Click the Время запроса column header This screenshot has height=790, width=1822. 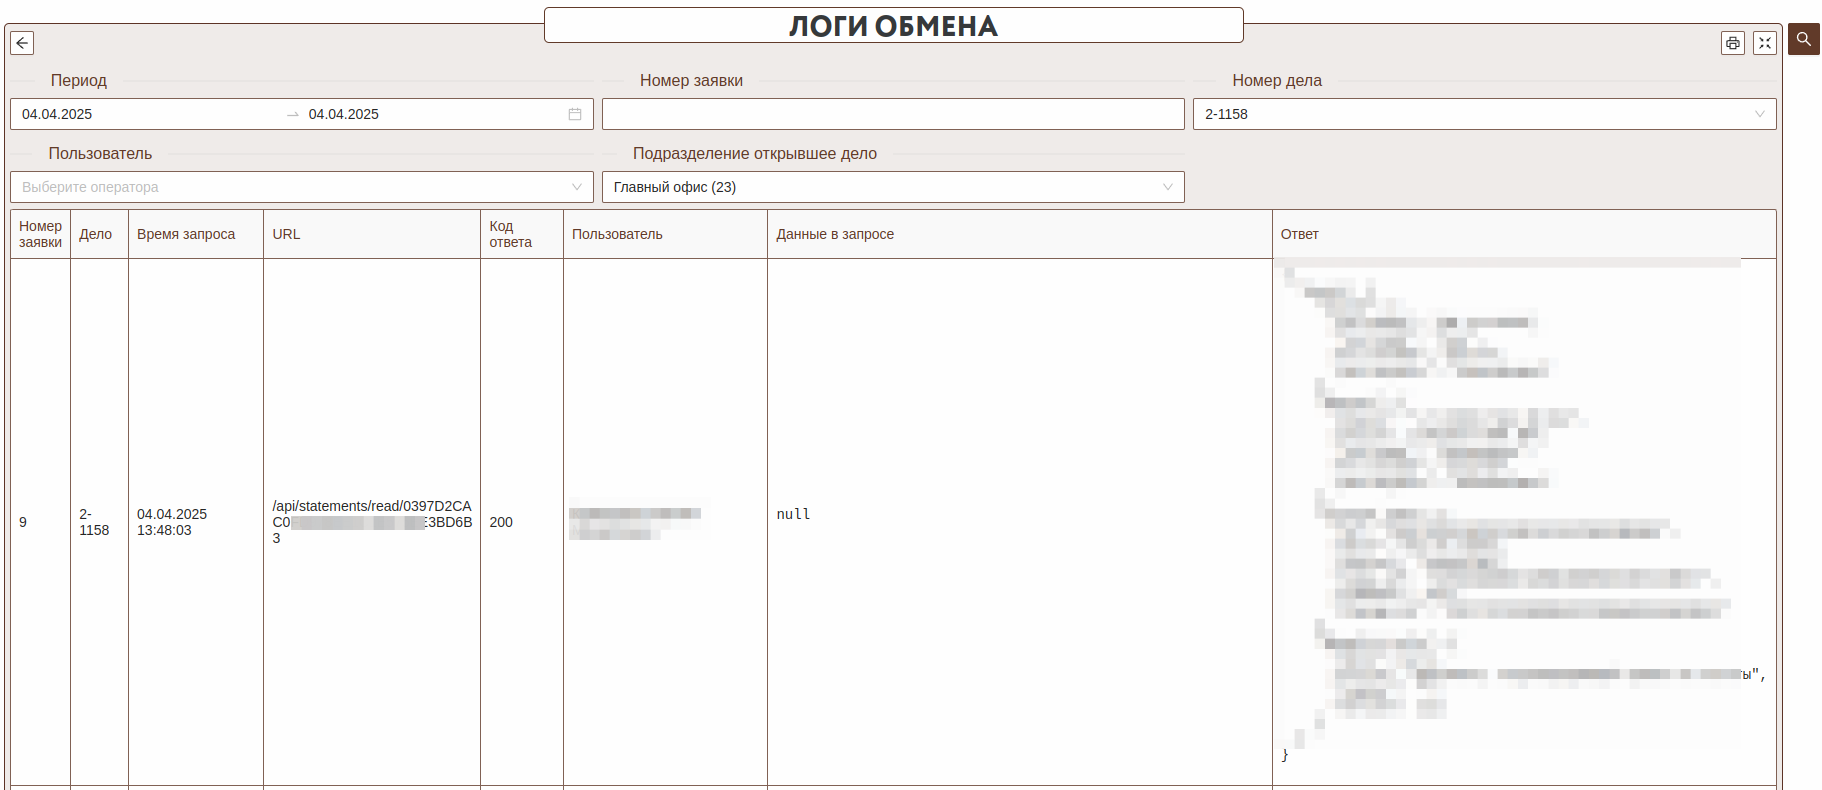tap(186, 234)
